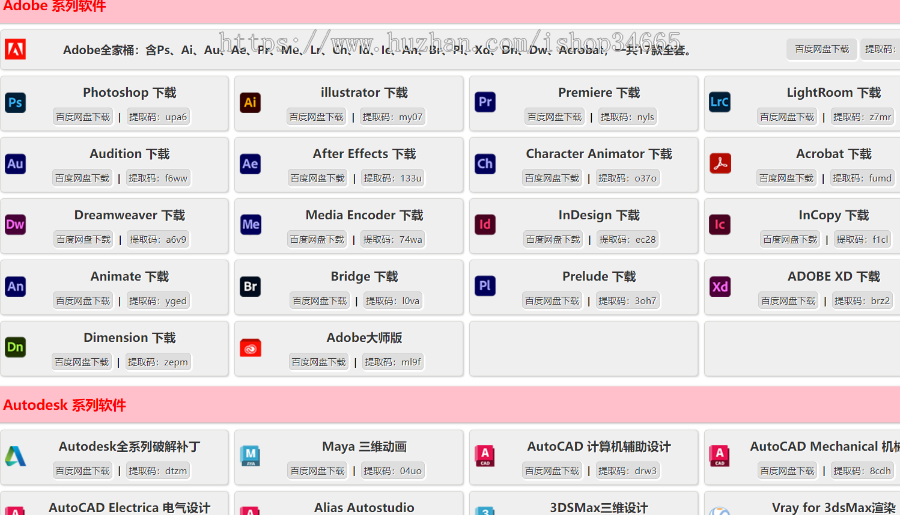Click the LightRoom Lrc icon
Viewport: 900px width, 515px height.
(720, 102)
